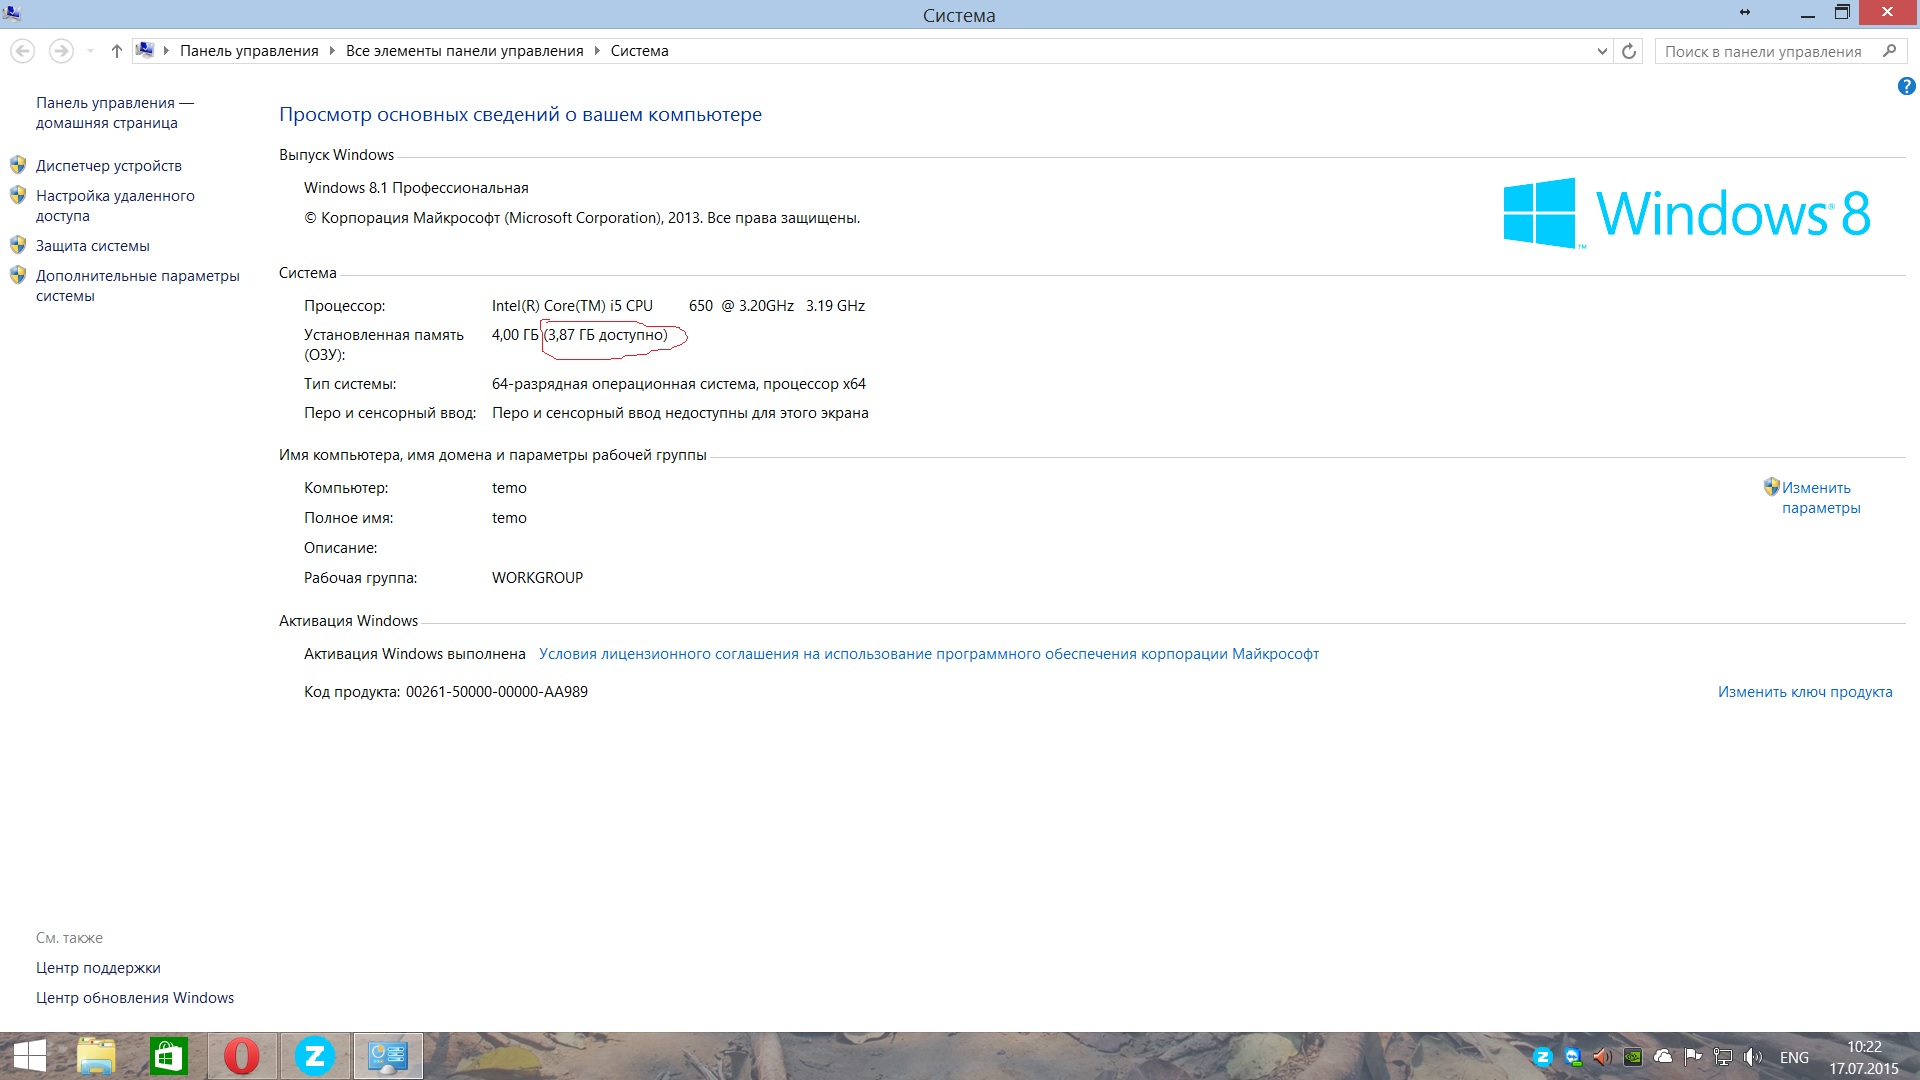This screenshot has height=1080, width=1920.
Task: Click NVIDIA icon in system tray
Action: tap(1632, 1057)
